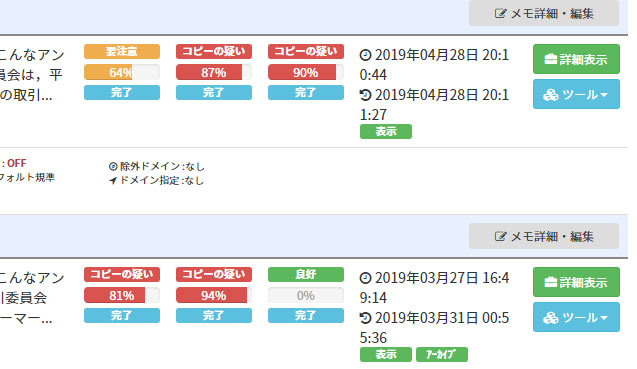
Task: Click コピーの疑い label above 94%
Action: [x=214, y=274]
